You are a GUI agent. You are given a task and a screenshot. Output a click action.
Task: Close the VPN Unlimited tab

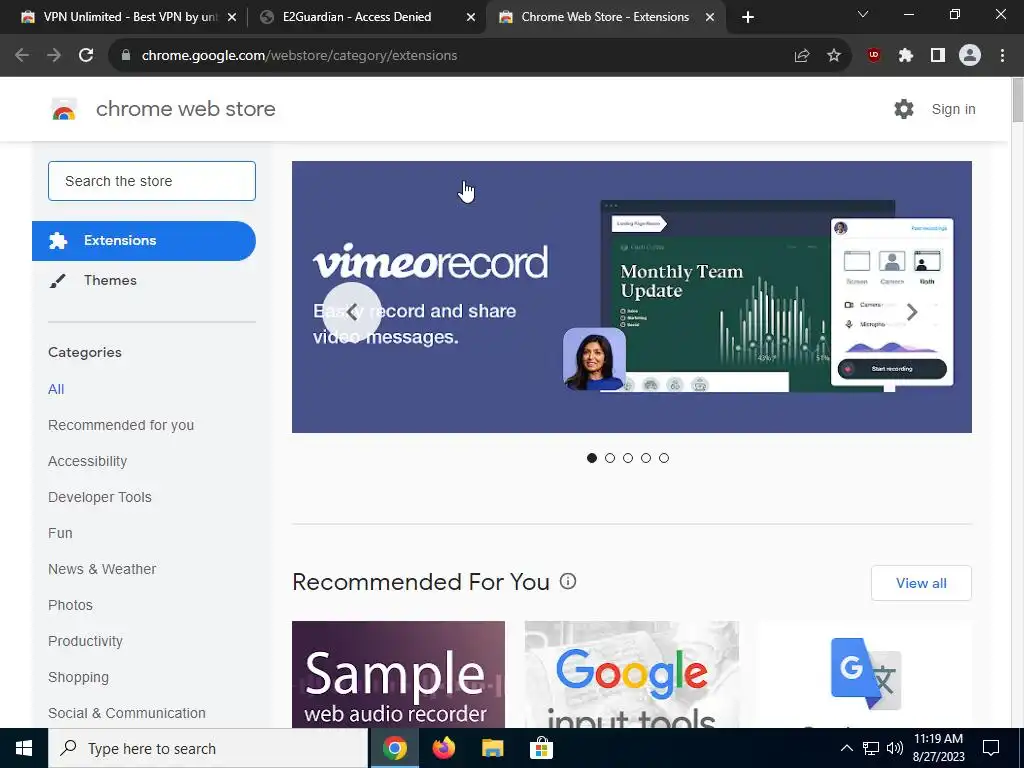pos(232,17)
